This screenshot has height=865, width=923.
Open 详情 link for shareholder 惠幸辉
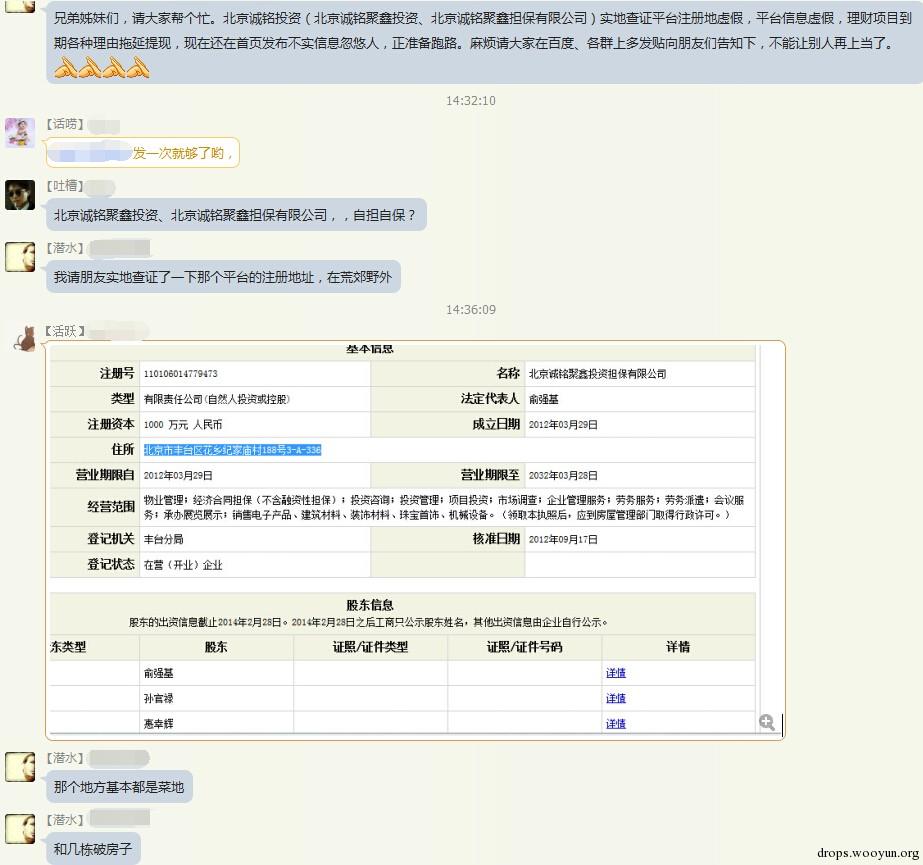coord(616,723)
